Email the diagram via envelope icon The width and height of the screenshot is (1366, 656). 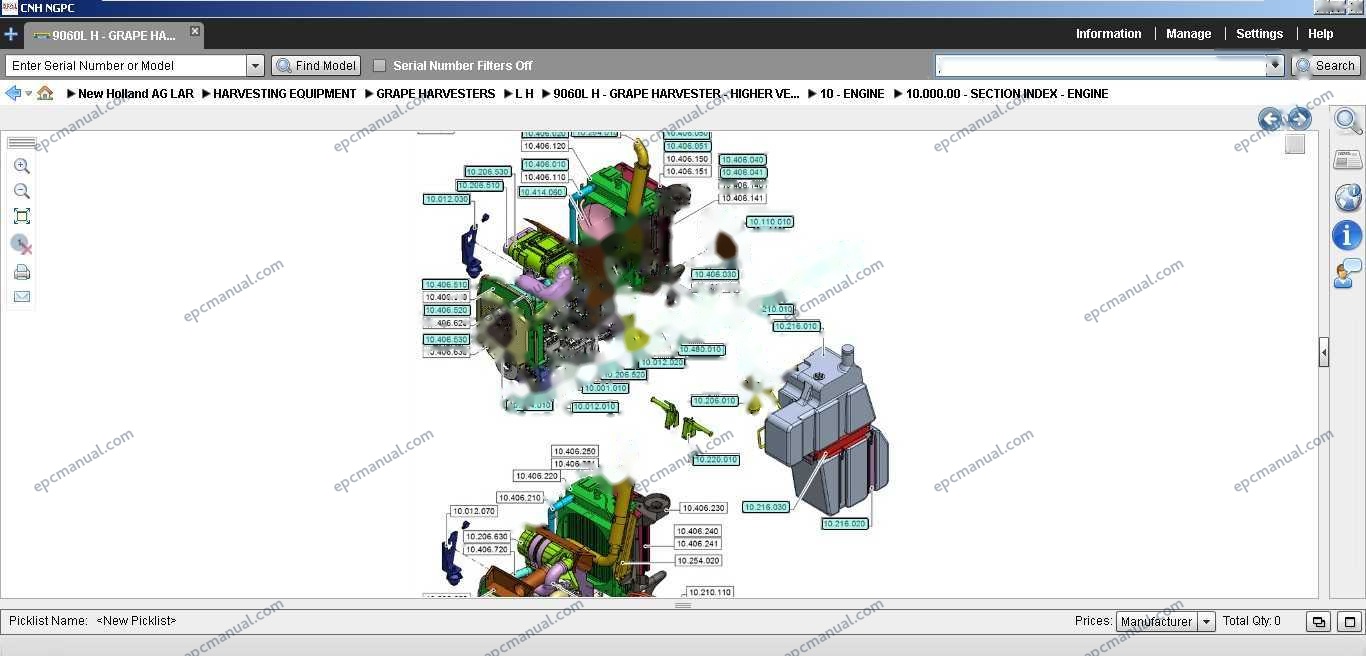point(21,296)
